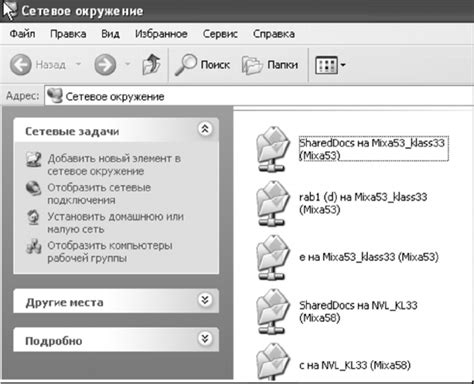Click the SharedDocs на Mixa53_klass33 label
Image resolution: width=474 pixels, height=384 pixels.
[373, 149]
